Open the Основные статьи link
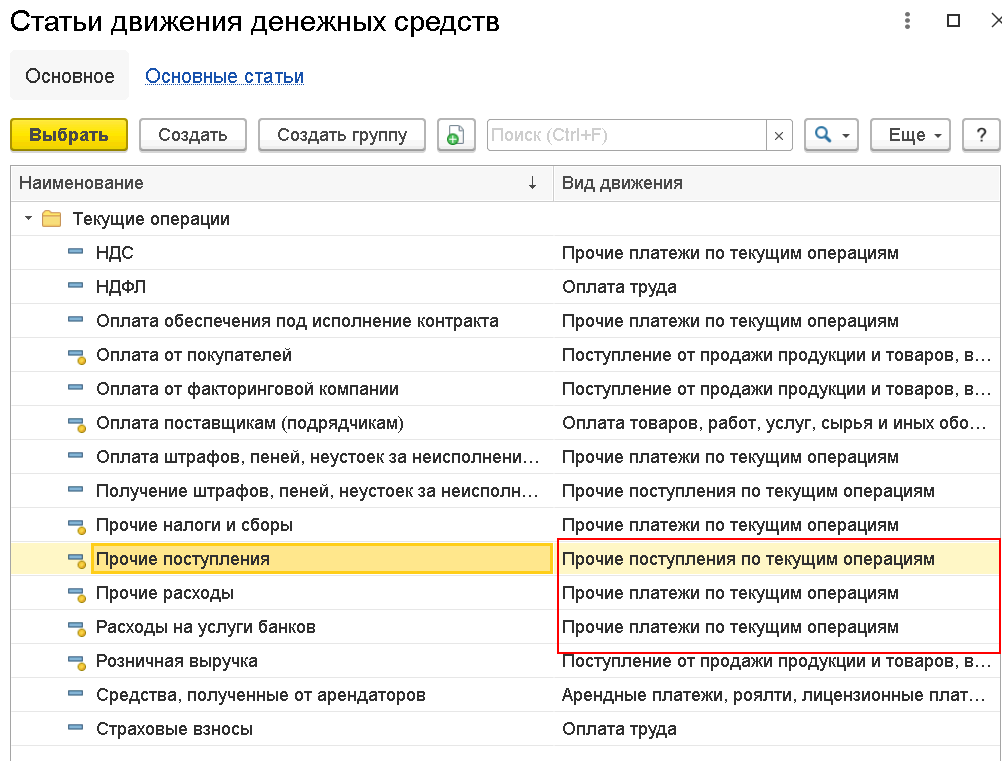The height and width of the screenshot is (761, 1002). (224, 76)
